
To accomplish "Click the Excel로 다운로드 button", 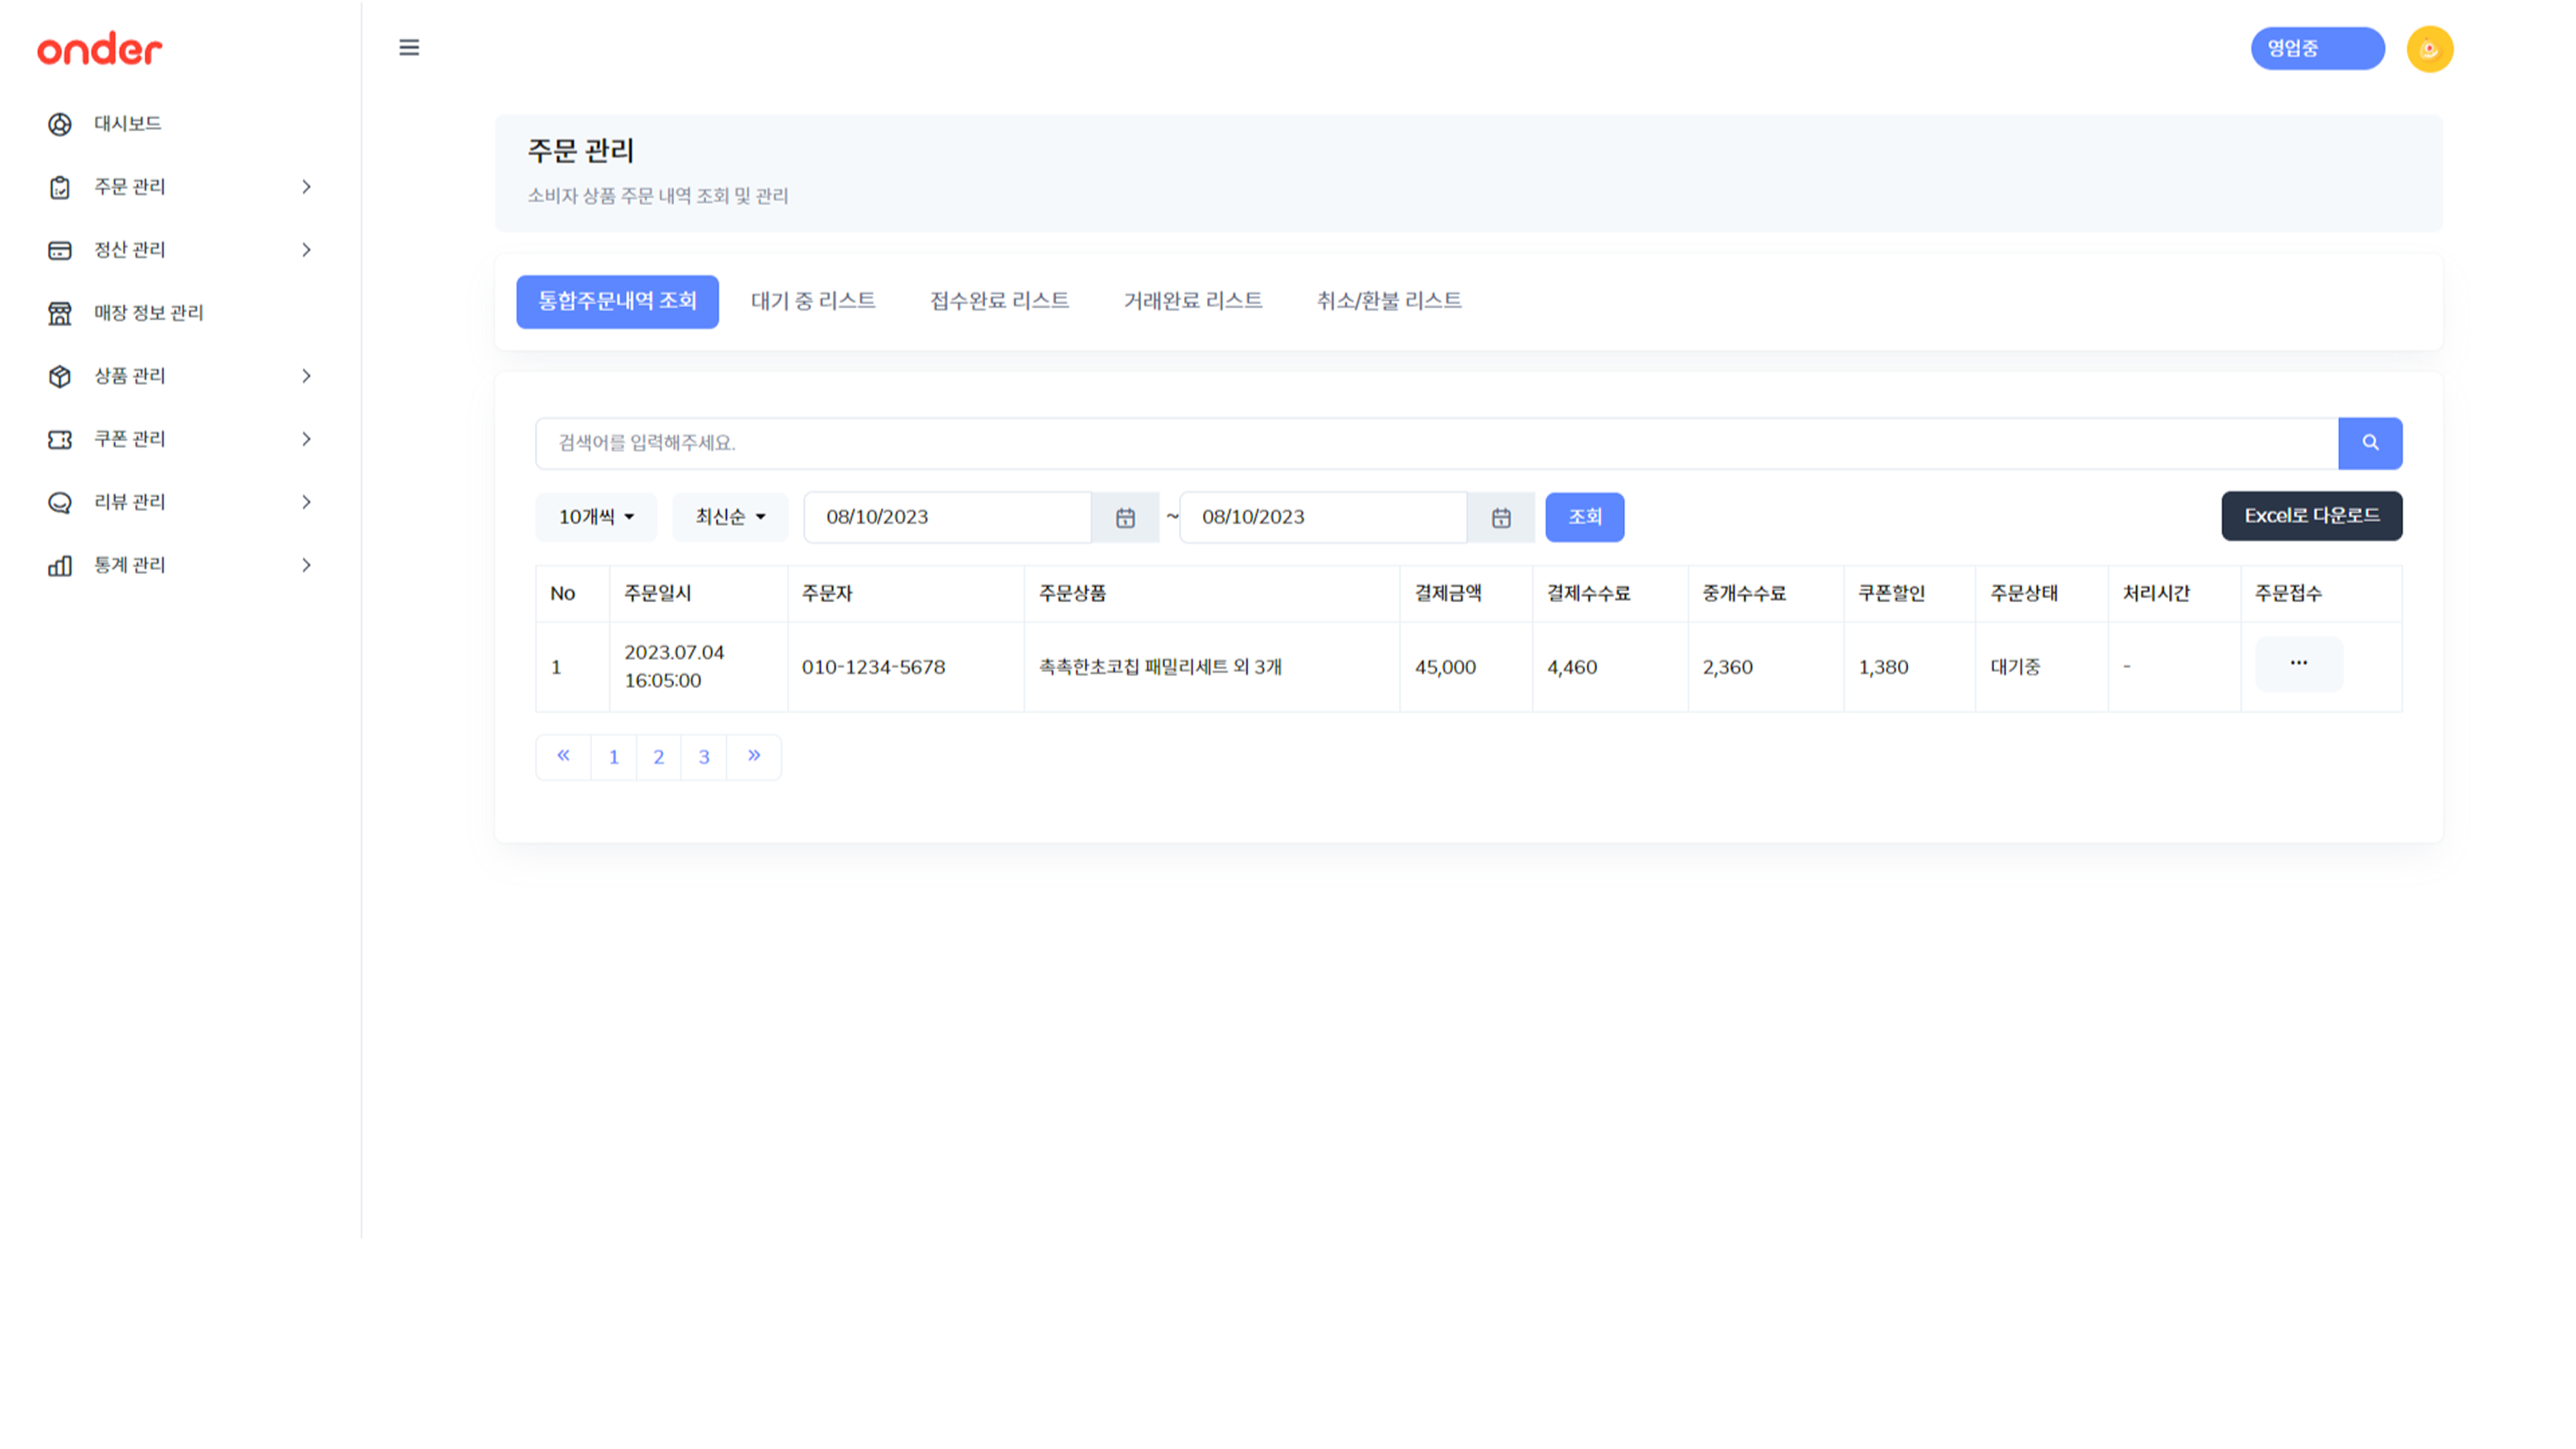I will pos(2311,516).
